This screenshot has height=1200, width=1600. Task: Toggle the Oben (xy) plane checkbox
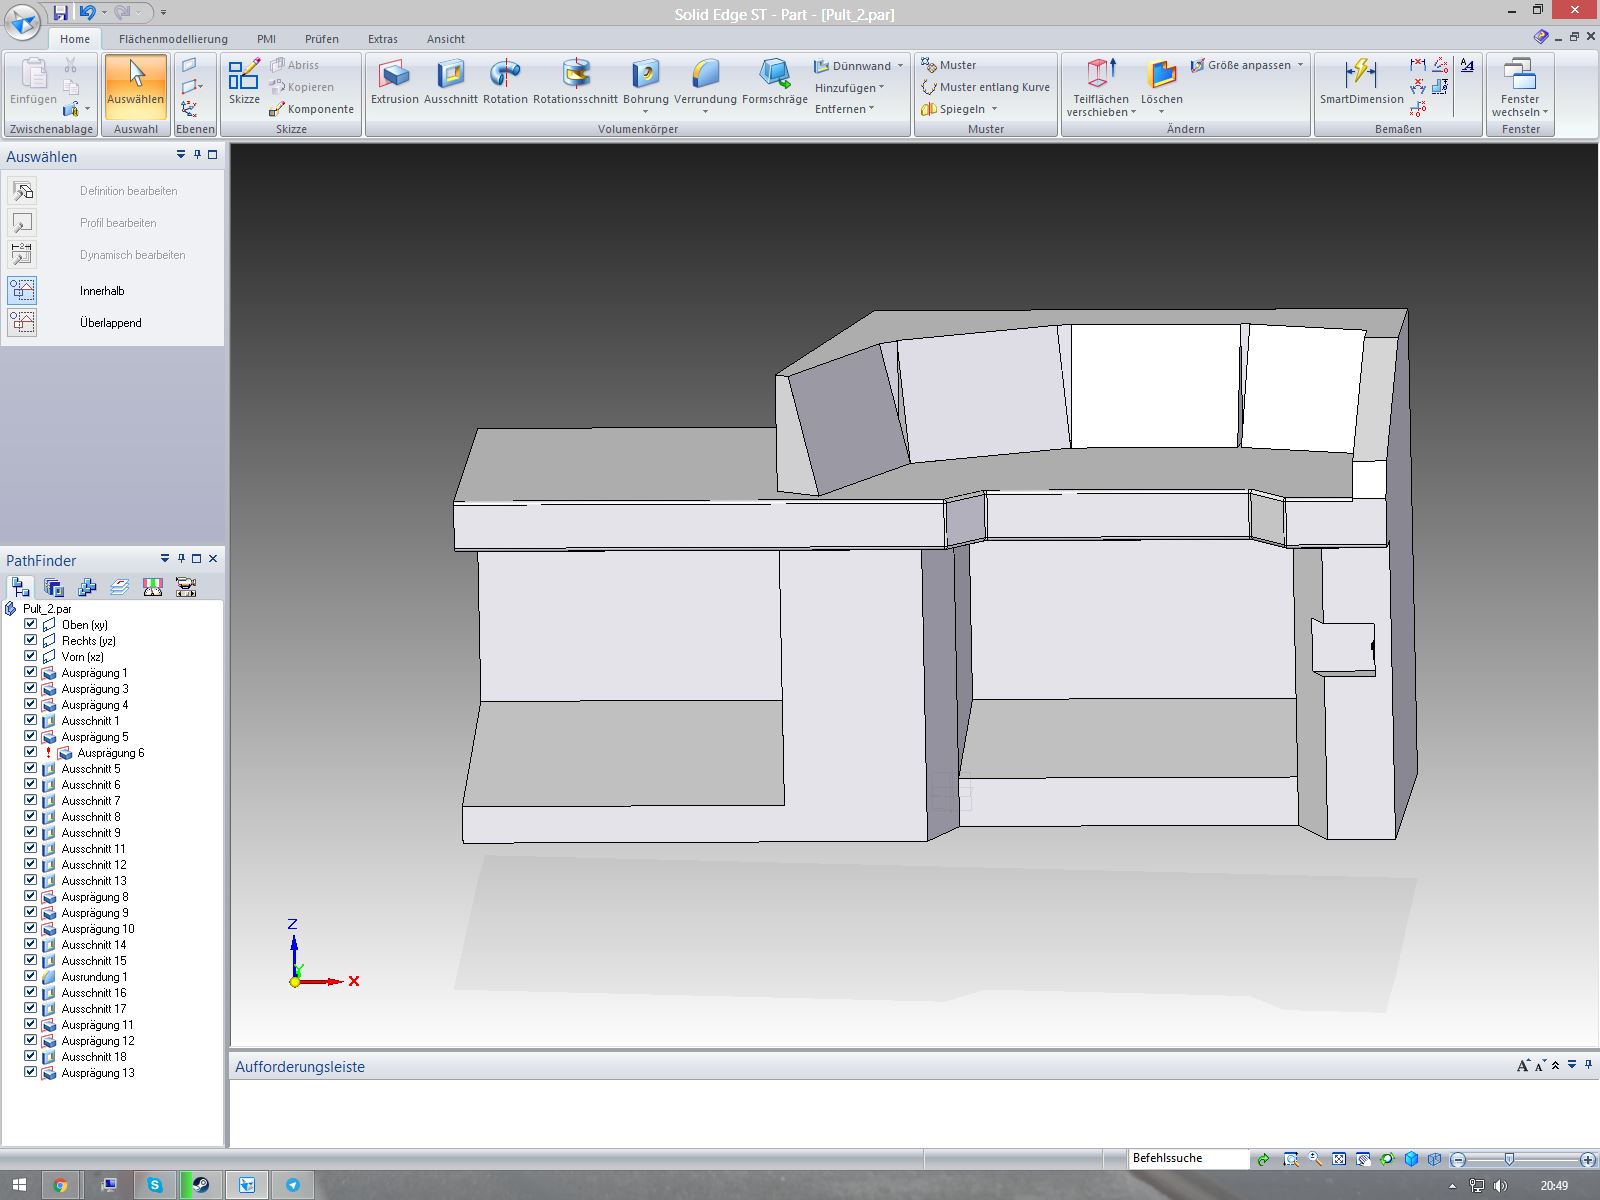pyautogui.click(x=31, y=624)
